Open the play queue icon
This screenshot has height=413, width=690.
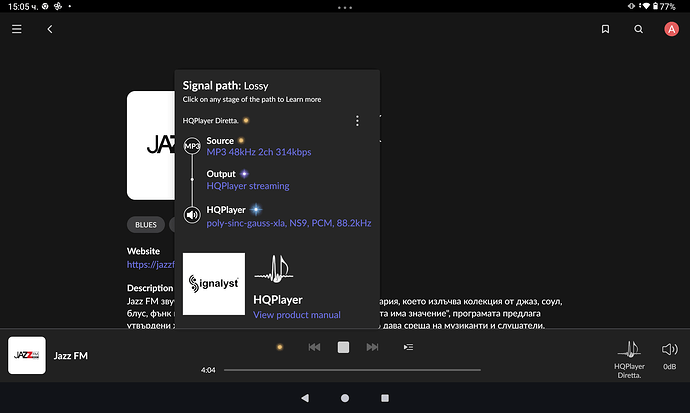click(408, 347)
